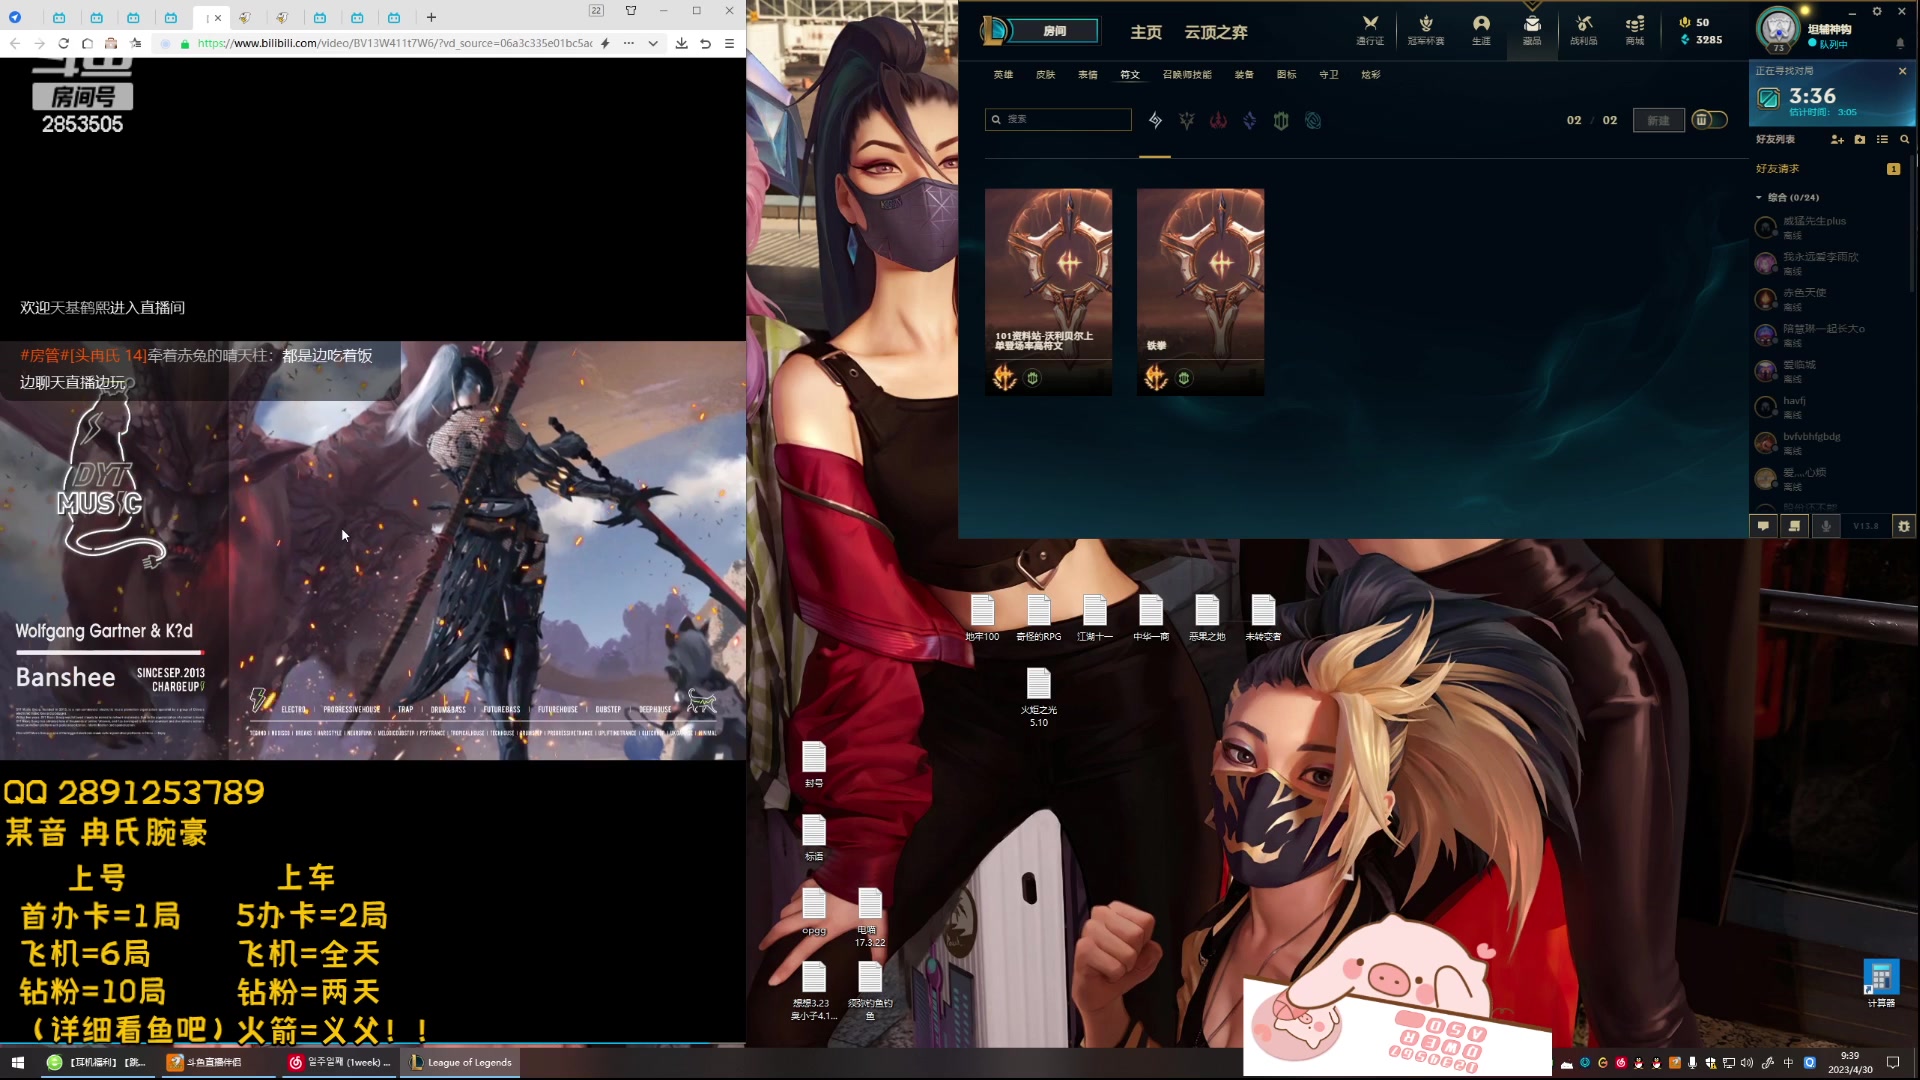Screen dimensions: 1920x1080
Task: Filter runes by Precision path icon
Action: 1187,120
